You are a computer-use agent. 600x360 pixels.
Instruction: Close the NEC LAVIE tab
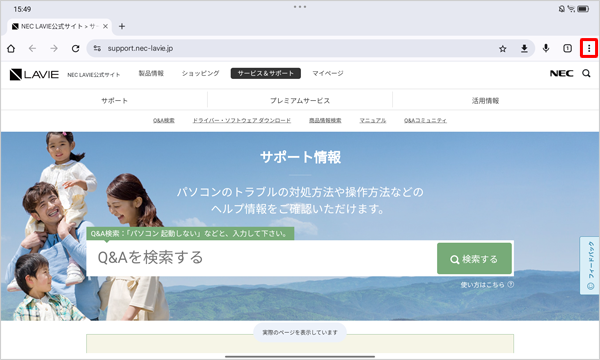coord(105,26)
